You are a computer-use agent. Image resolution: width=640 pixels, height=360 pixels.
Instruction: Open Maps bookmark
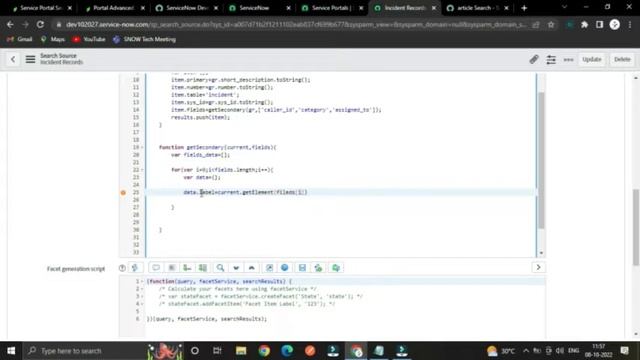coord(53,39)
